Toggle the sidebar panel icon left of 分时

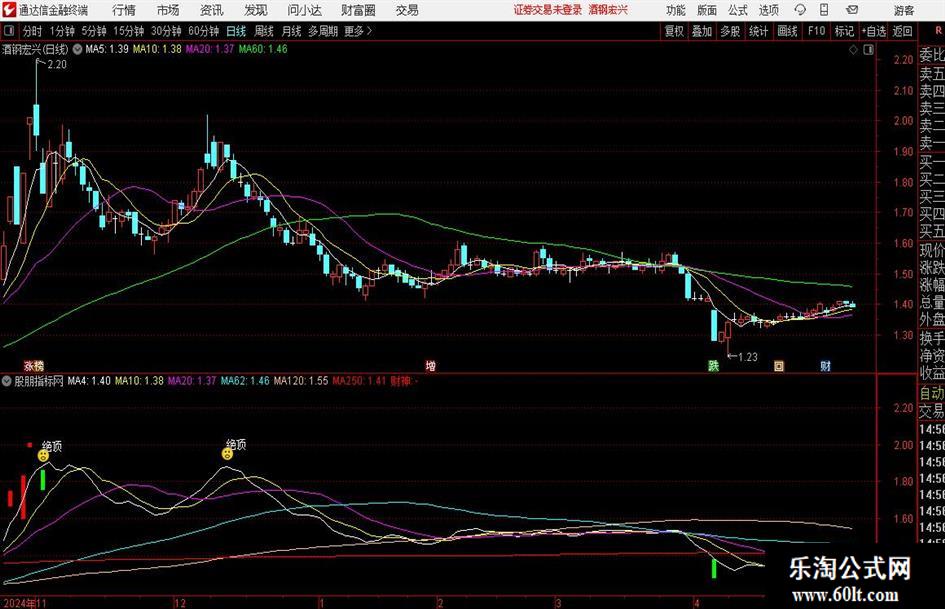[8, 31]
